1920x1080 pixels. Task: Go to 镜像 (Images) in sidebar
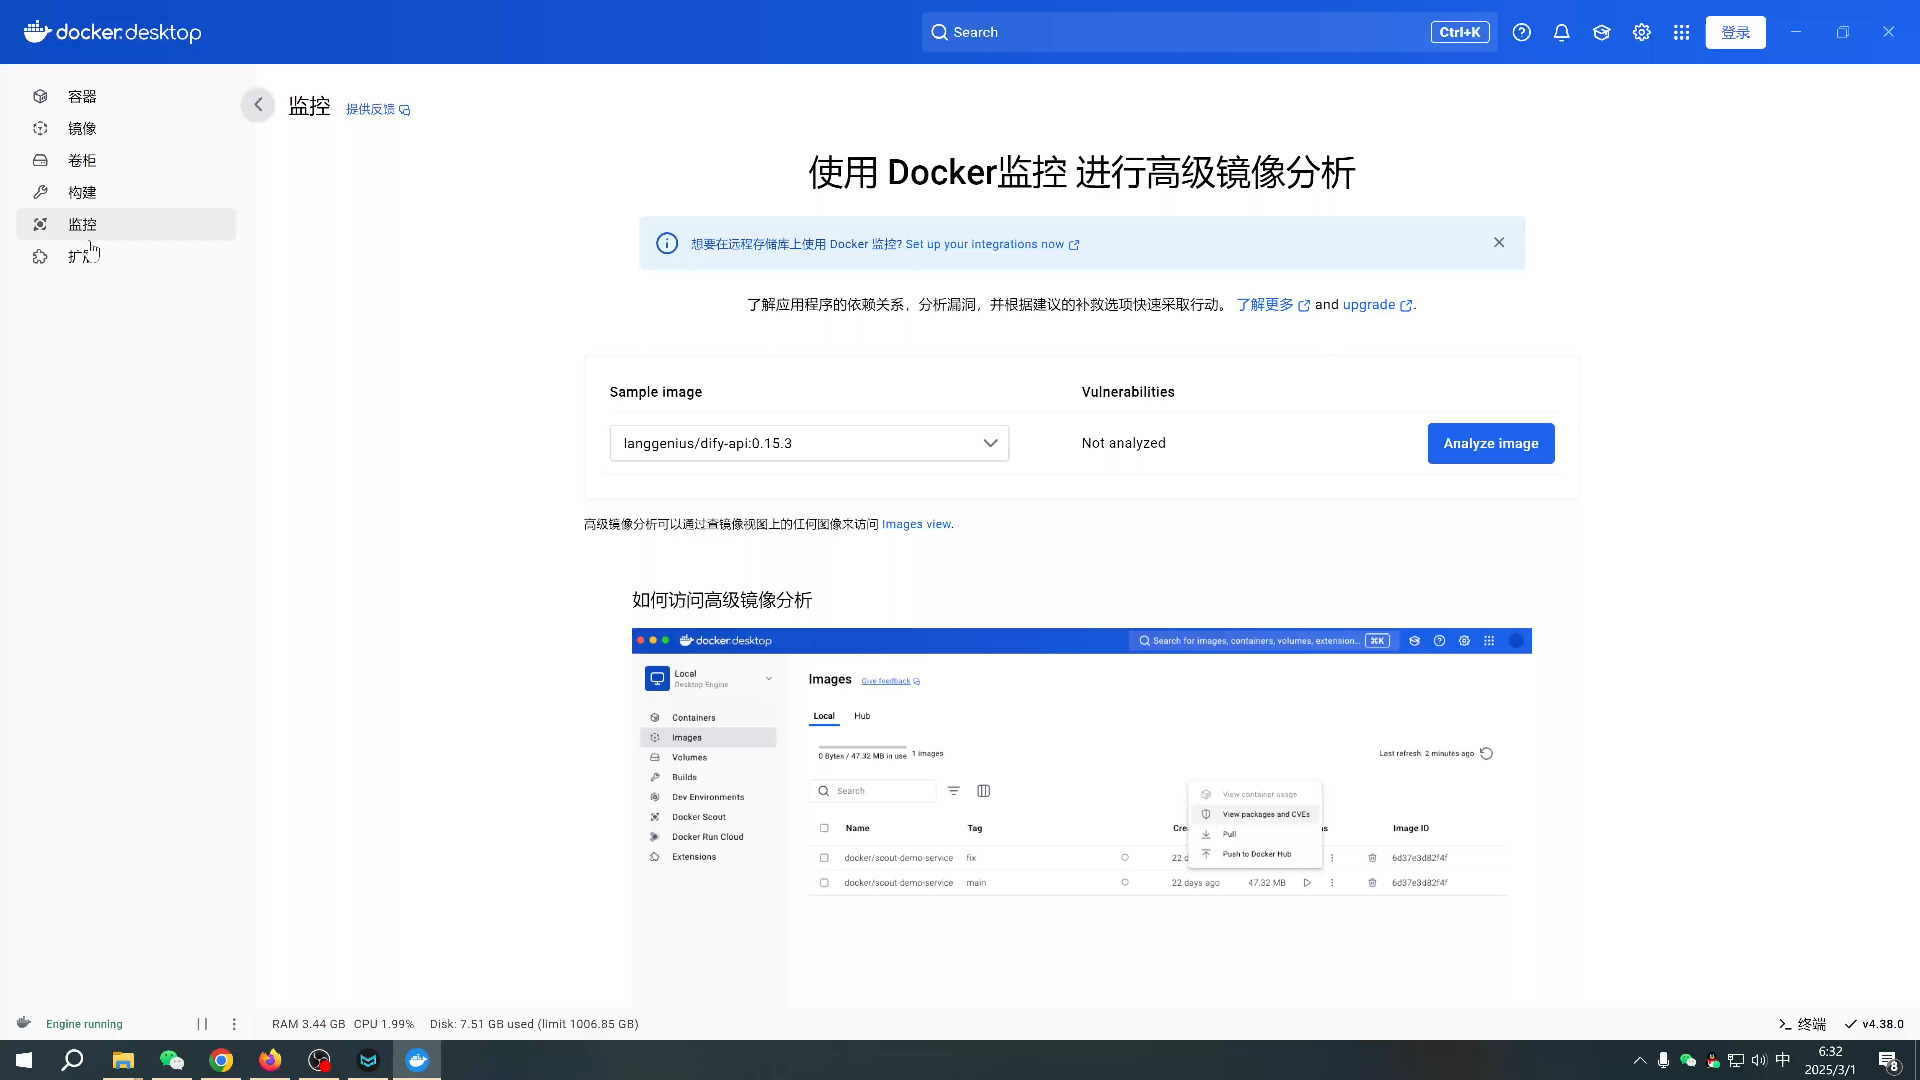82,128
